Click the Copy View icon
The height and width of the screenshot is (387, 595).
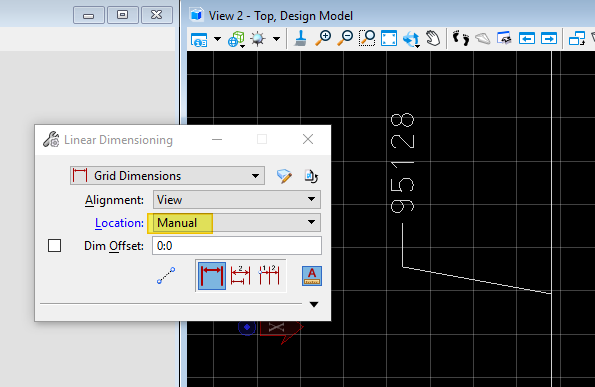[x=577, y=38]
